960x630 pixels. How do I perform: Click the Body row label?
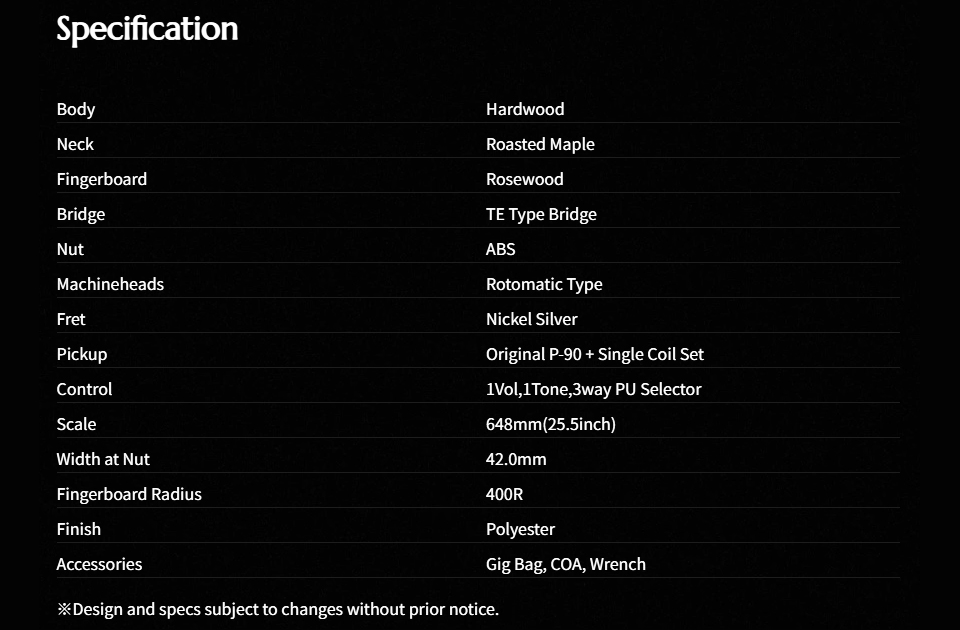[76, 109]
